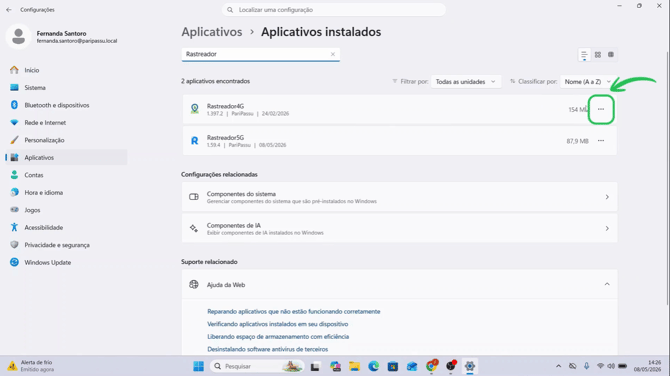Viewport: 670px width, 376px height.
Task: Click the Rastreador5G app icon
Action: pos(194,141)
